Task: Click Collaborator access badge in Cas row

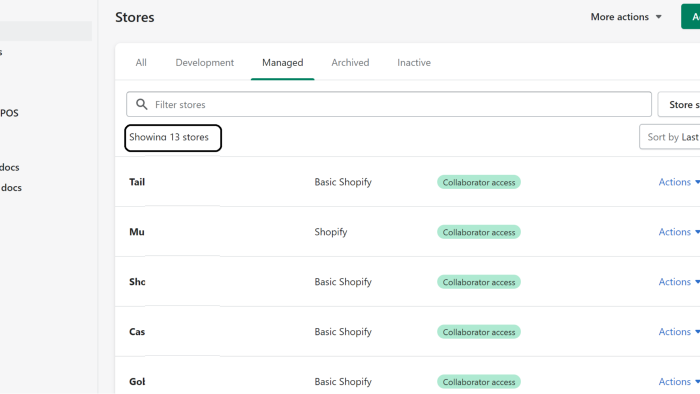Action: coord(479,332)
